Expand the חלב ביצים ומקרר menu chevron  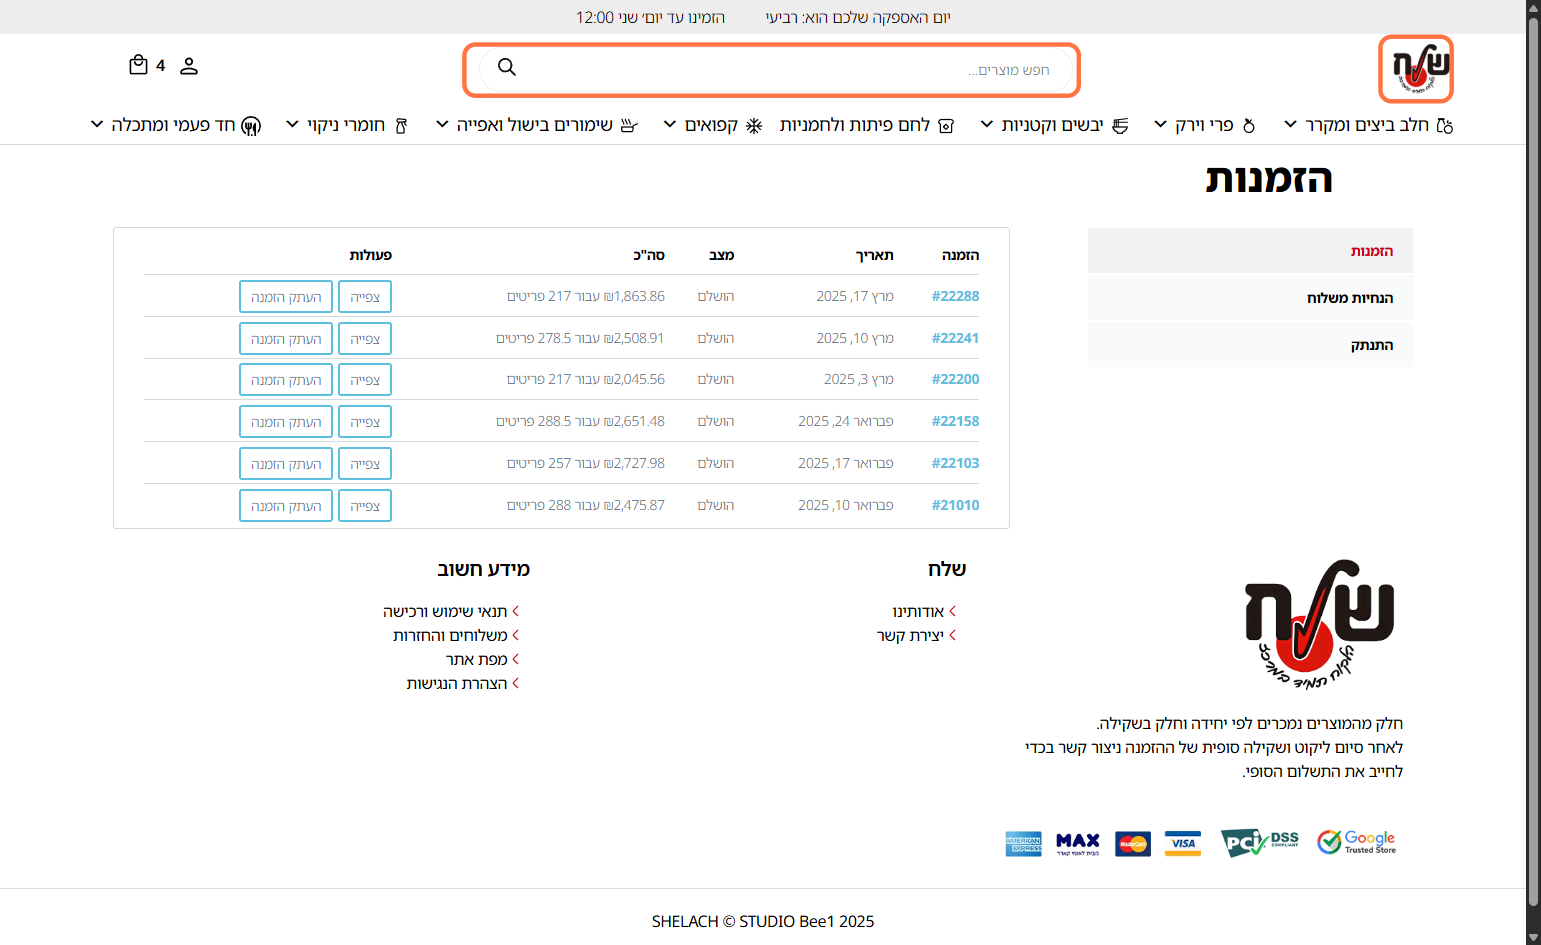1291,124
